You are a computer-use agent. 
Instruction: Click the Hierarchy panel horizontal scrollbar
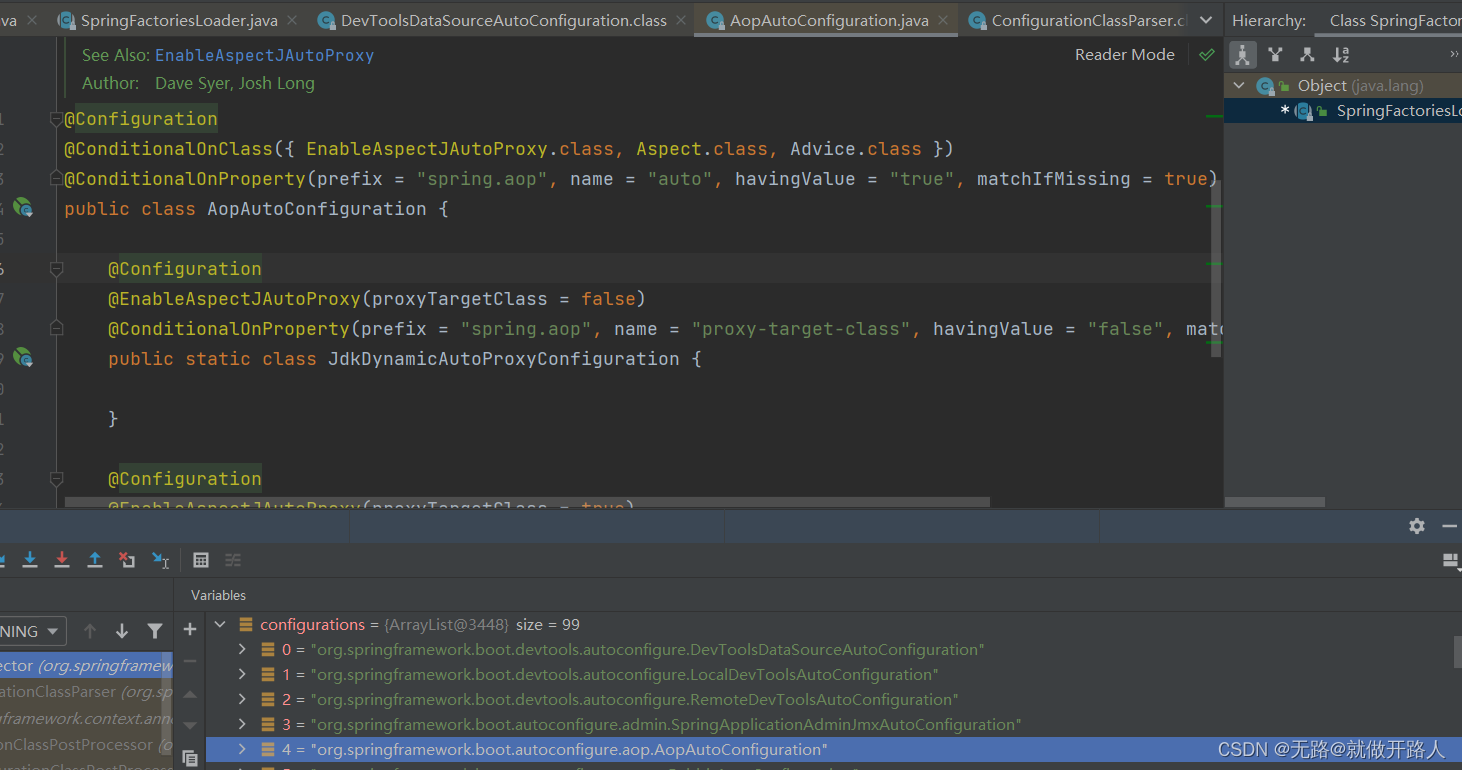pos(1275,502)
